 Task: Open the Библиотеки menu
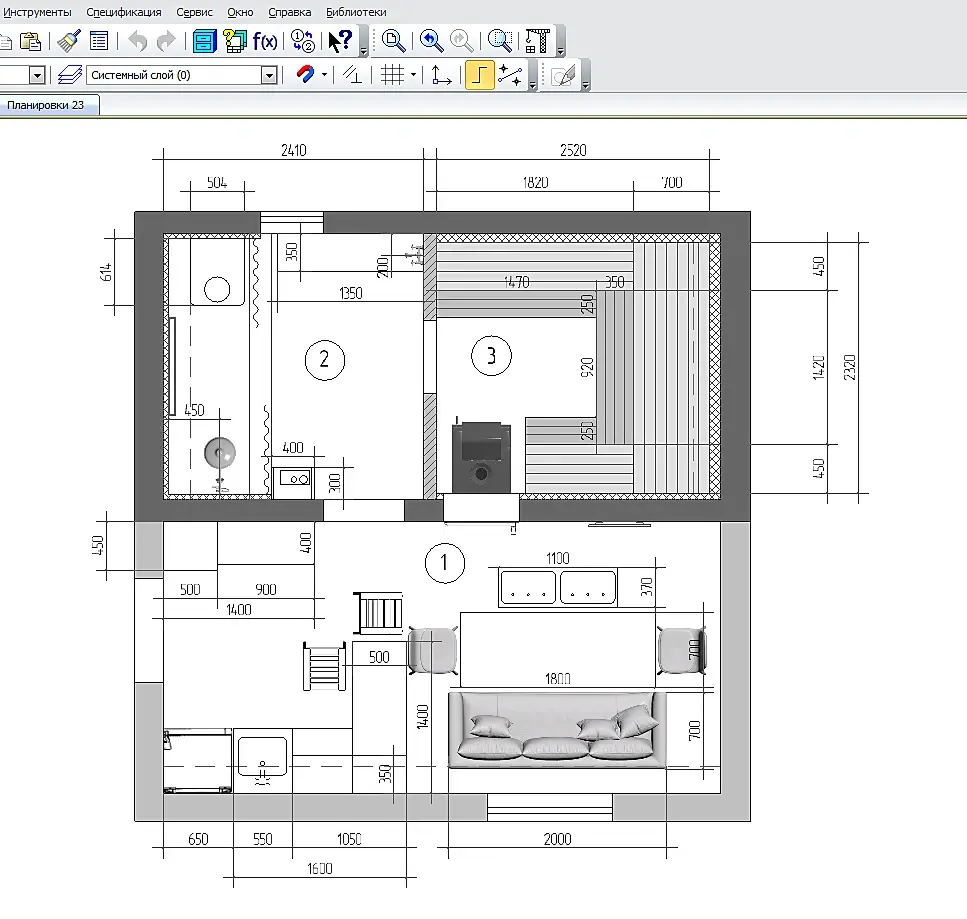click(x=356, y=12)
